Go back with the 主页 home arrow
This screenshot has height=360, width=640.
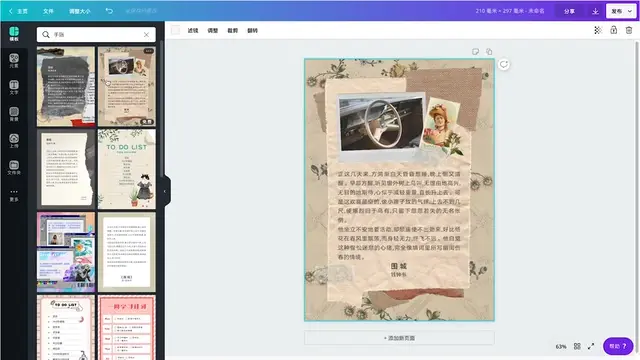(18, 11)
